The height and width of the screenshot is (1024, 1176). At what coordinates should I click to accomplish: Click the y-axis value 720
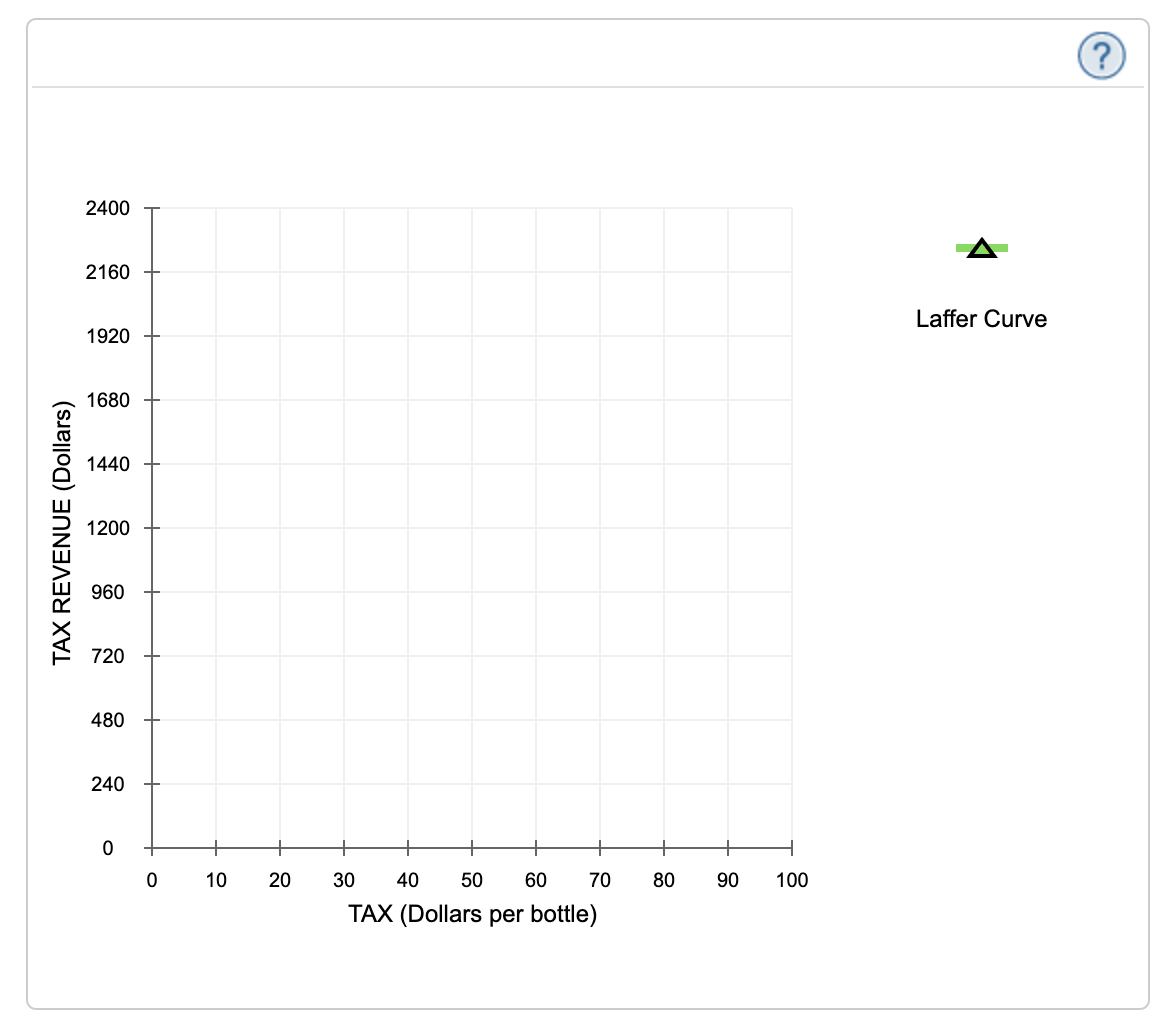[x=107, y=656]
